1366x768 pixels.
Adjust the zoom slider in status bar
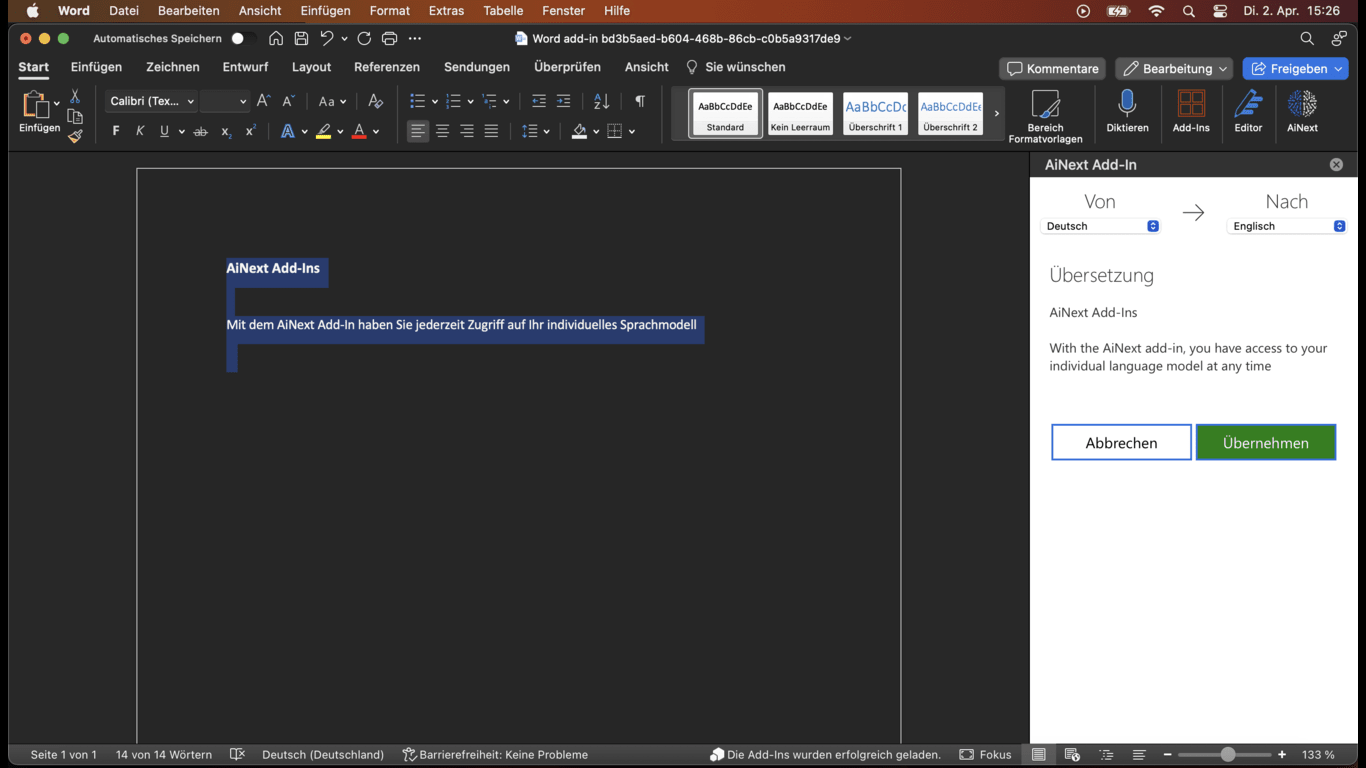1228,755
